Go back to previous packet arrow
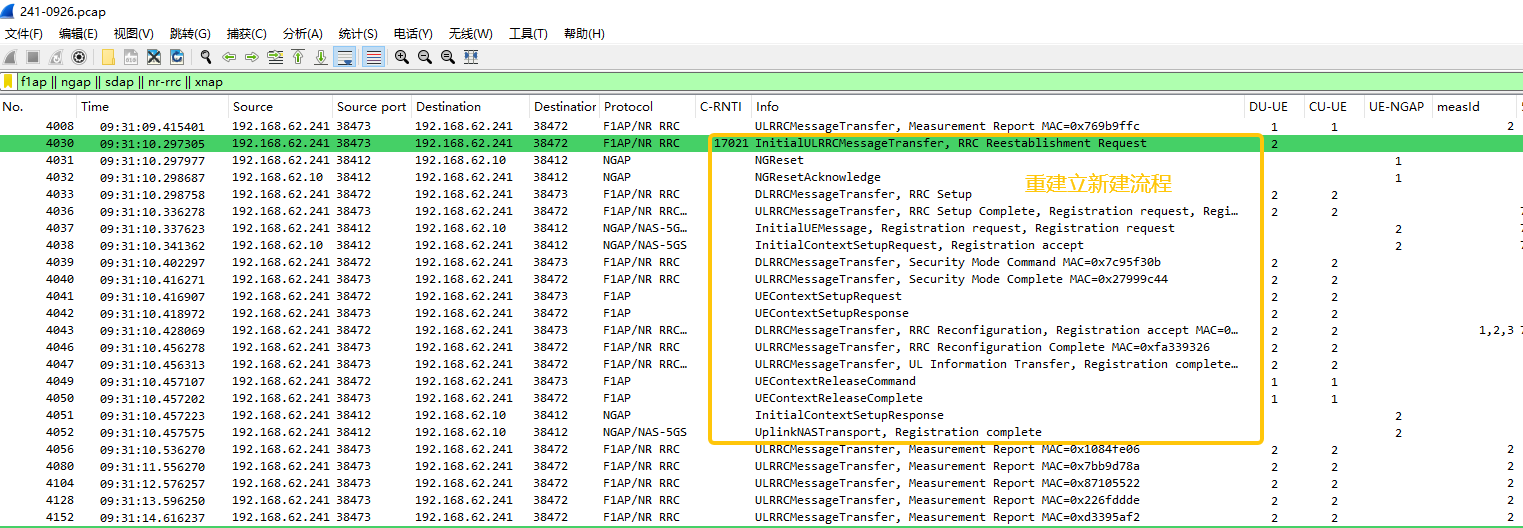Viewport: 1523px width, 528px height. click(x=229, y=57)
